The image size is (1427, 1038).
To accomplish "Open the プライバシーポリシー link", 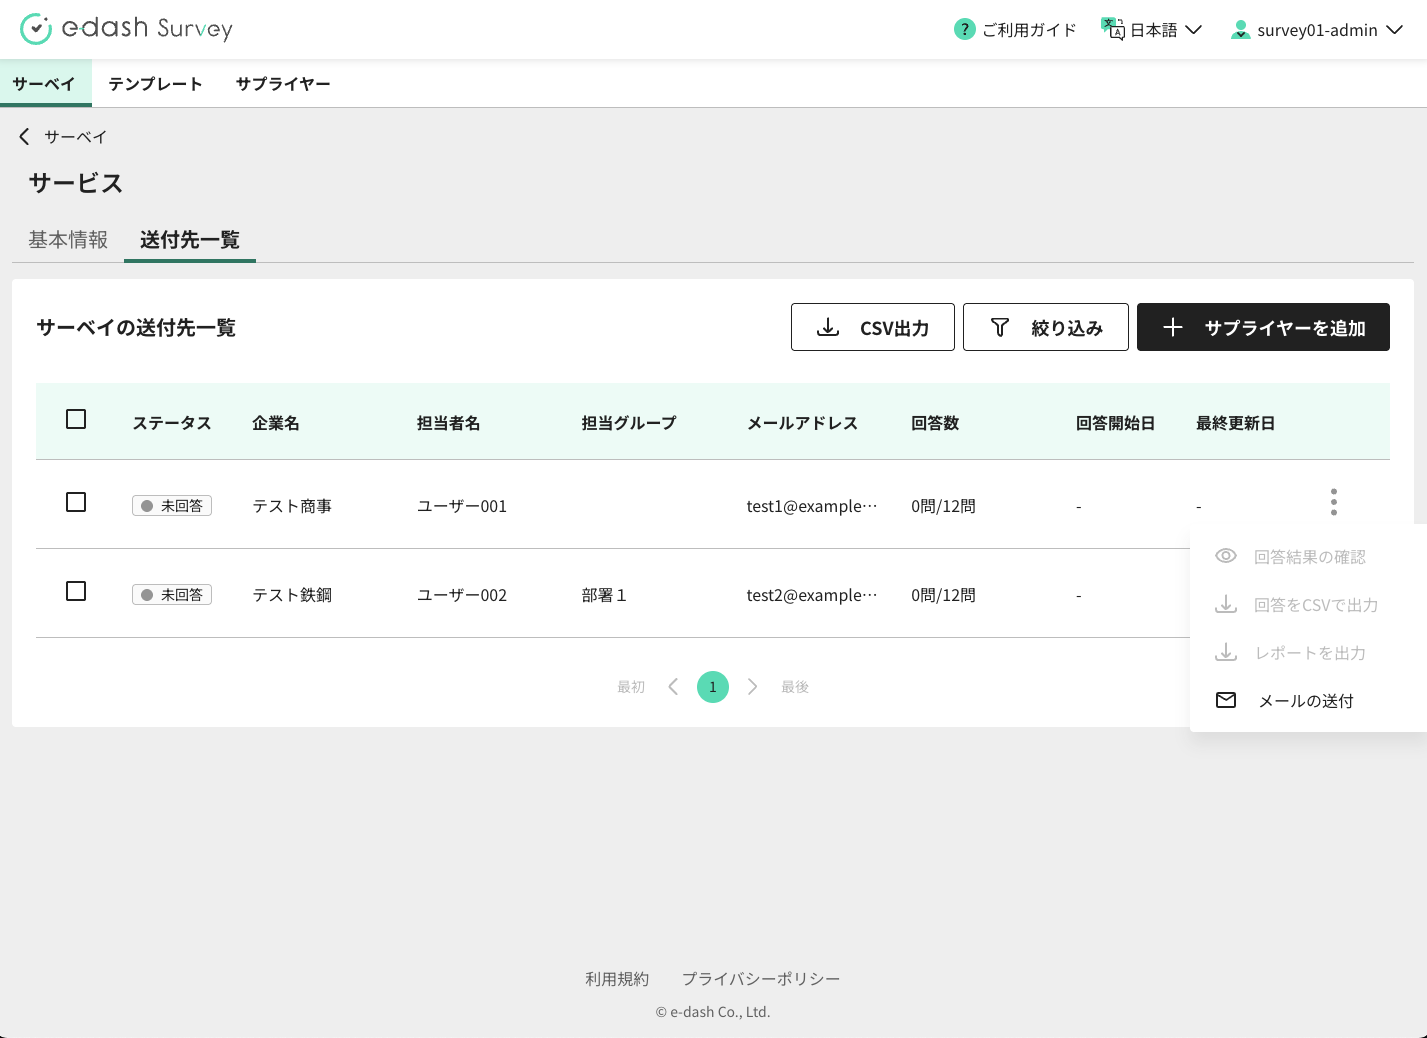I will pos(760,979).
